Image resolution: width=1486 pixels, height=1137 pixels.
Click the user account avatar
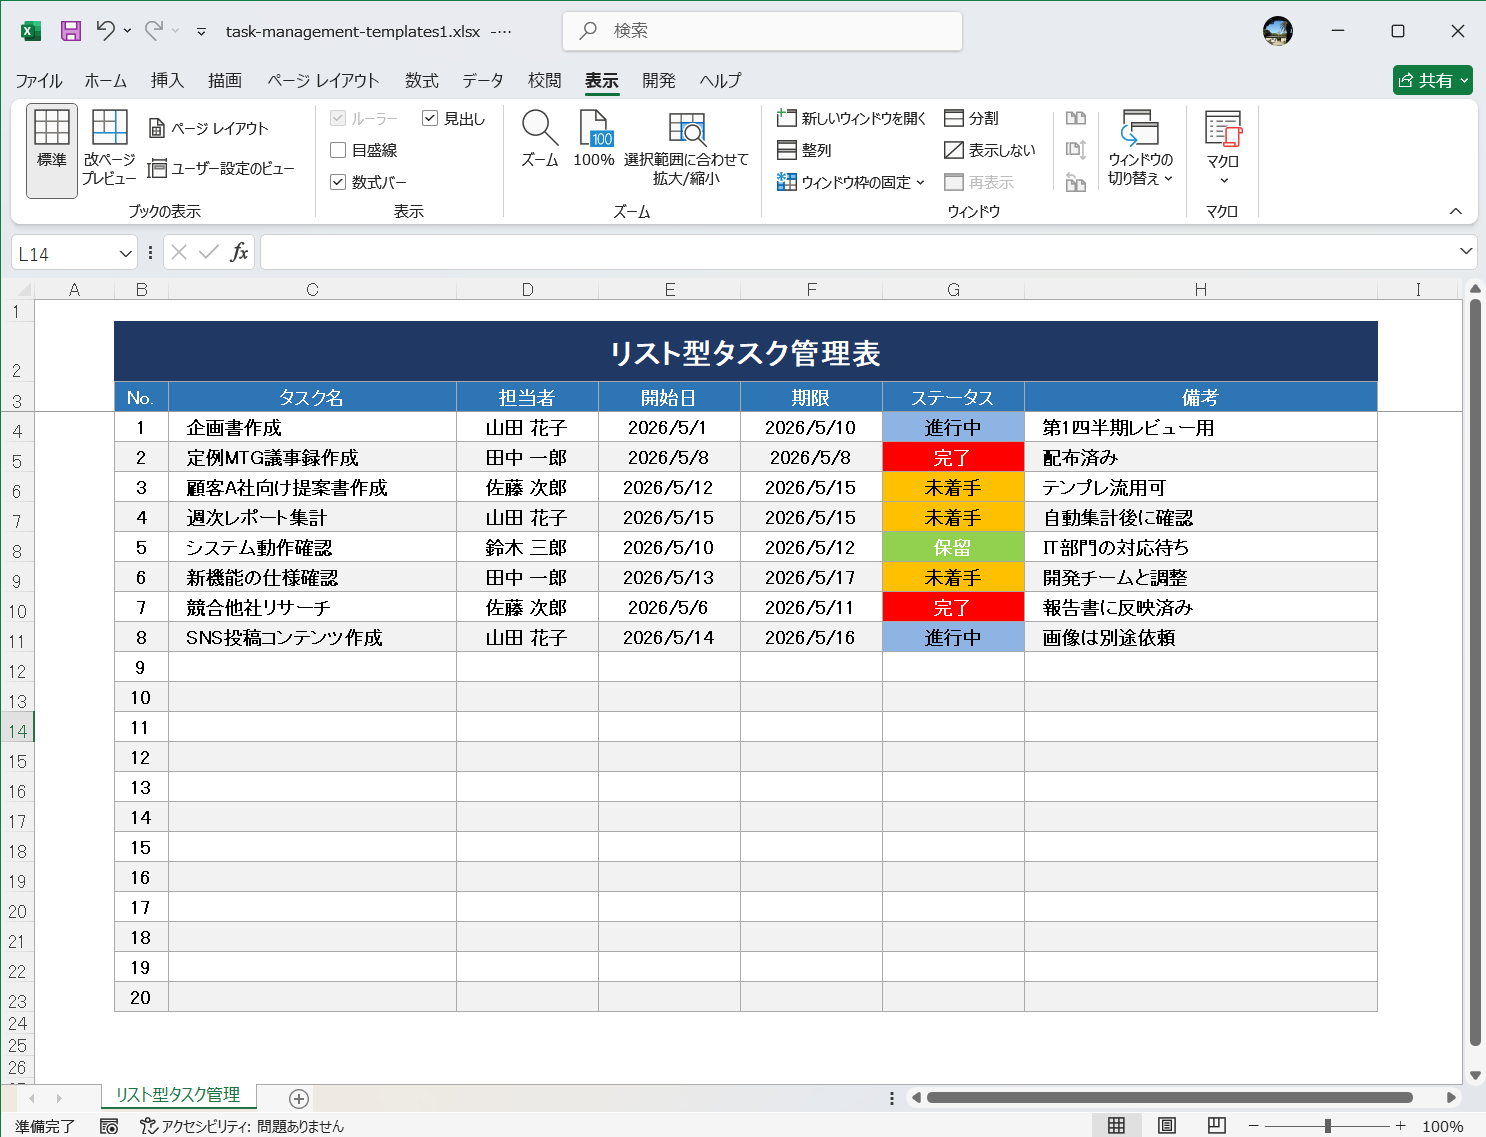(x=1278, y=31)
